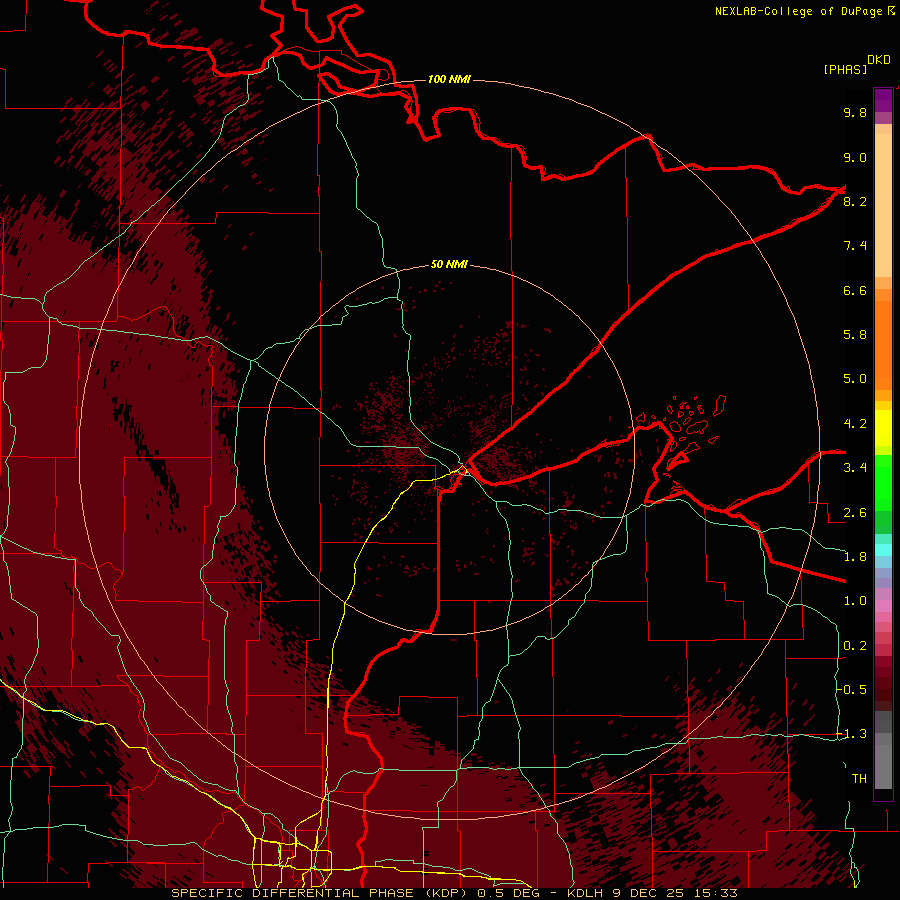
Task: Click the 1.8 scale value
Action: (855, 557)
